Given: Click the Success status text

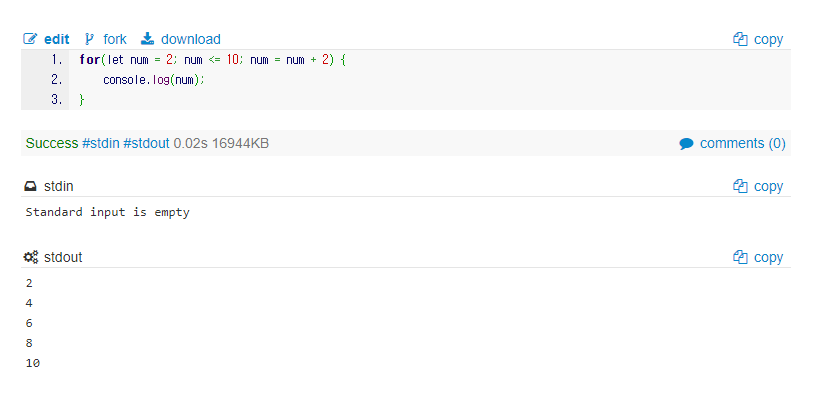Looking at the screenshot, I should pyautogui.click(x=52, y=144).
